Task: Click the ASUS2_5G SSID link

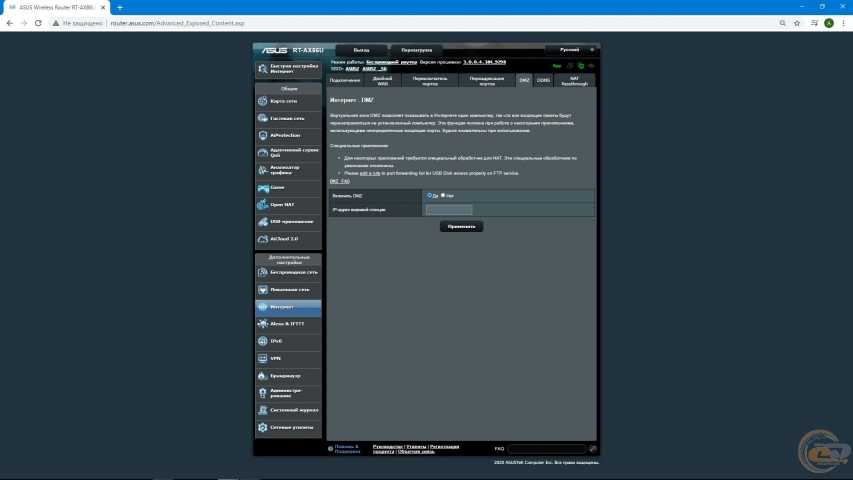Action: 374,69
